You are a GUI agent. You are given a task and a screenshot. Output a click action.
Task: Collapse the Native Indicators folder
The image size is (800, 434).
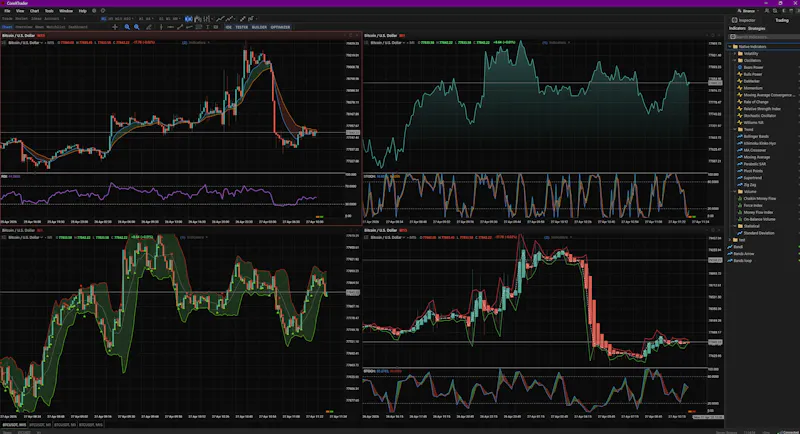[730, 46]
